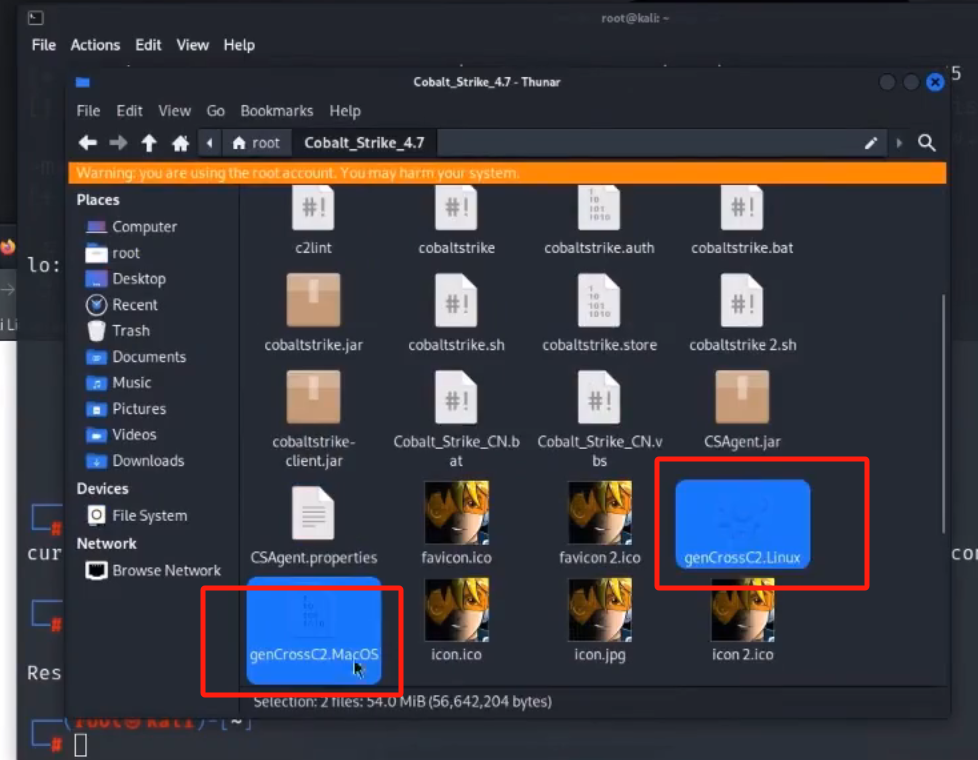Open Trash in the sidebar
978x760 pixels.
click(117, 331)
